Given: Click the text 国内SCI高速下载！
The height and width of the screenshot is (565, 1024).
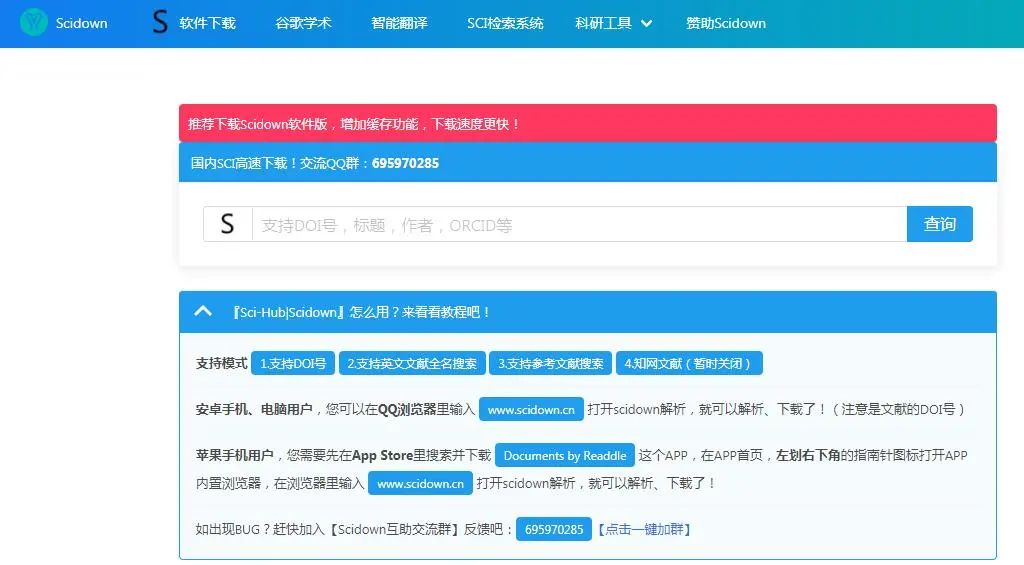Looking at the screenshot, I should [244, 163].
